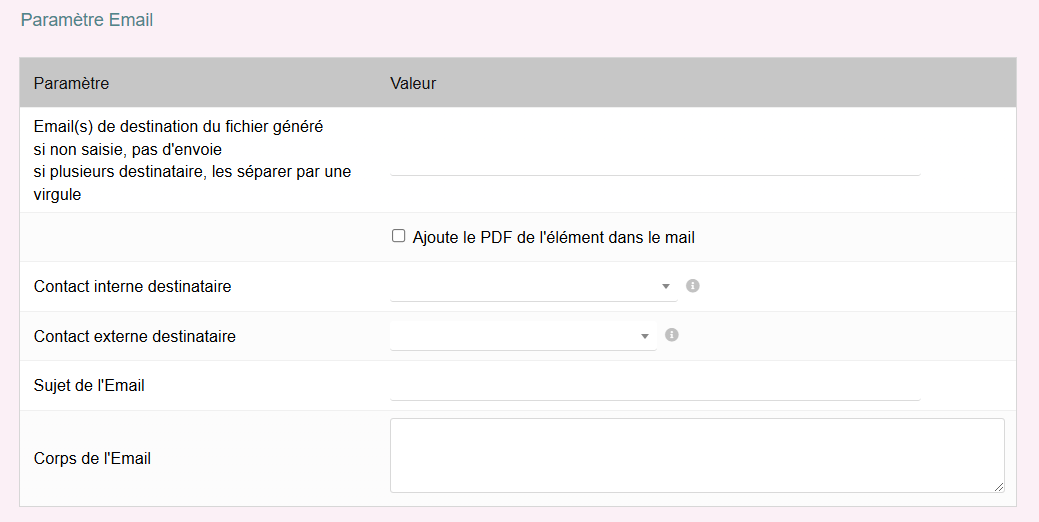Click info icon beside Contact externe destinataire

click(672, 335)
